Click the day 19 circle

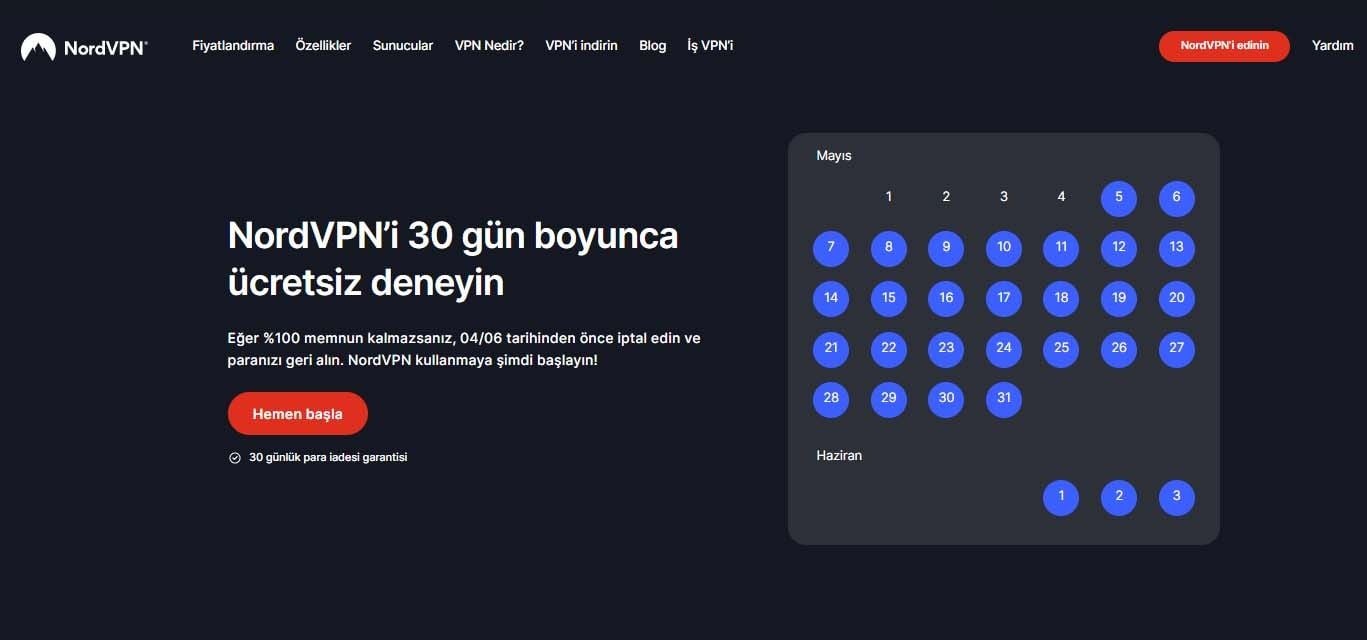click(1119, 298)
